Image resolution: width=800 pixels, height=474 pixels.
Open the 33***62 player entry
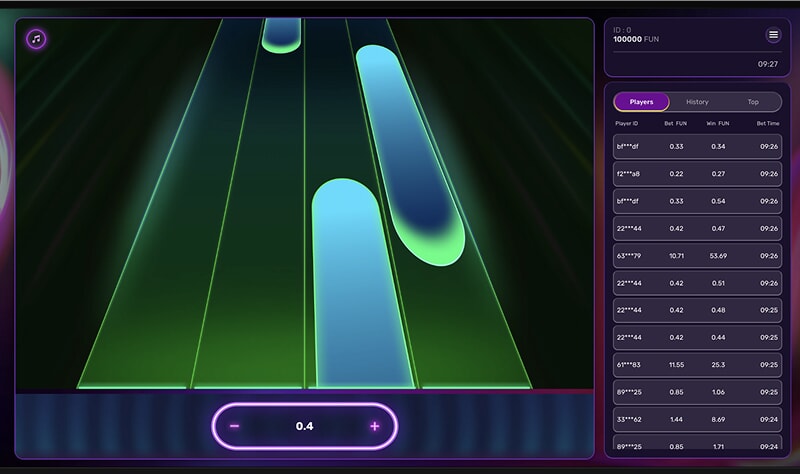(697, 420)
